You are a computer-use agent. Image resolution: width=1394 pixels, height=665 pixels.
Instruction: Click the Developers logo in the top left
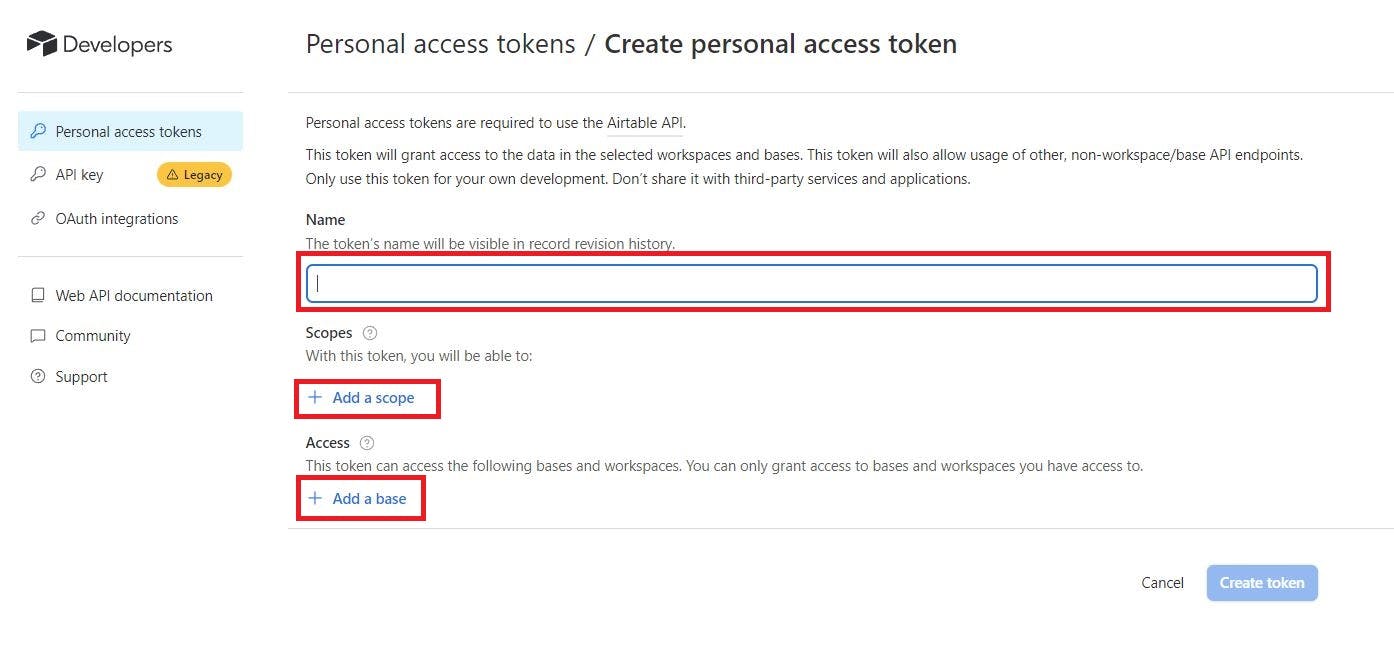point(98,43)
